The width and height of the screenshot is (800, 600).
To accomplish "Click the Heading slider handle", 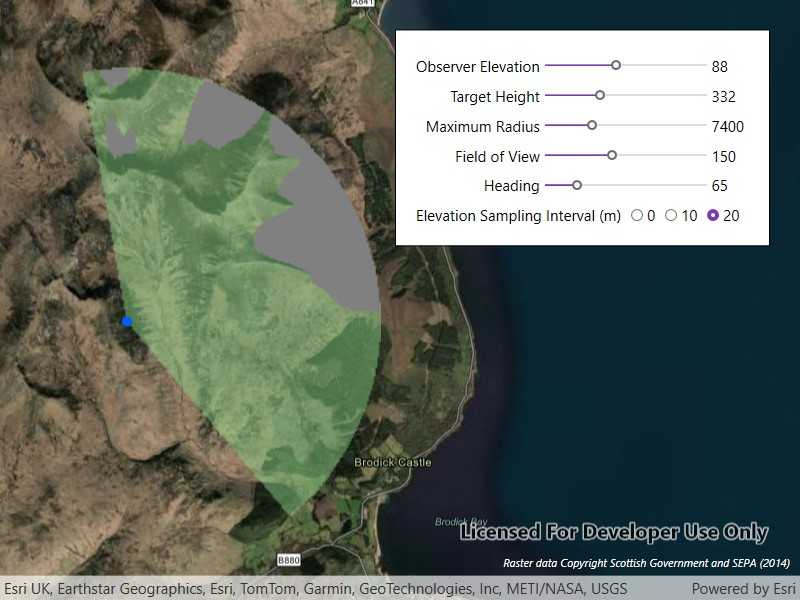I will pos(575,186).
